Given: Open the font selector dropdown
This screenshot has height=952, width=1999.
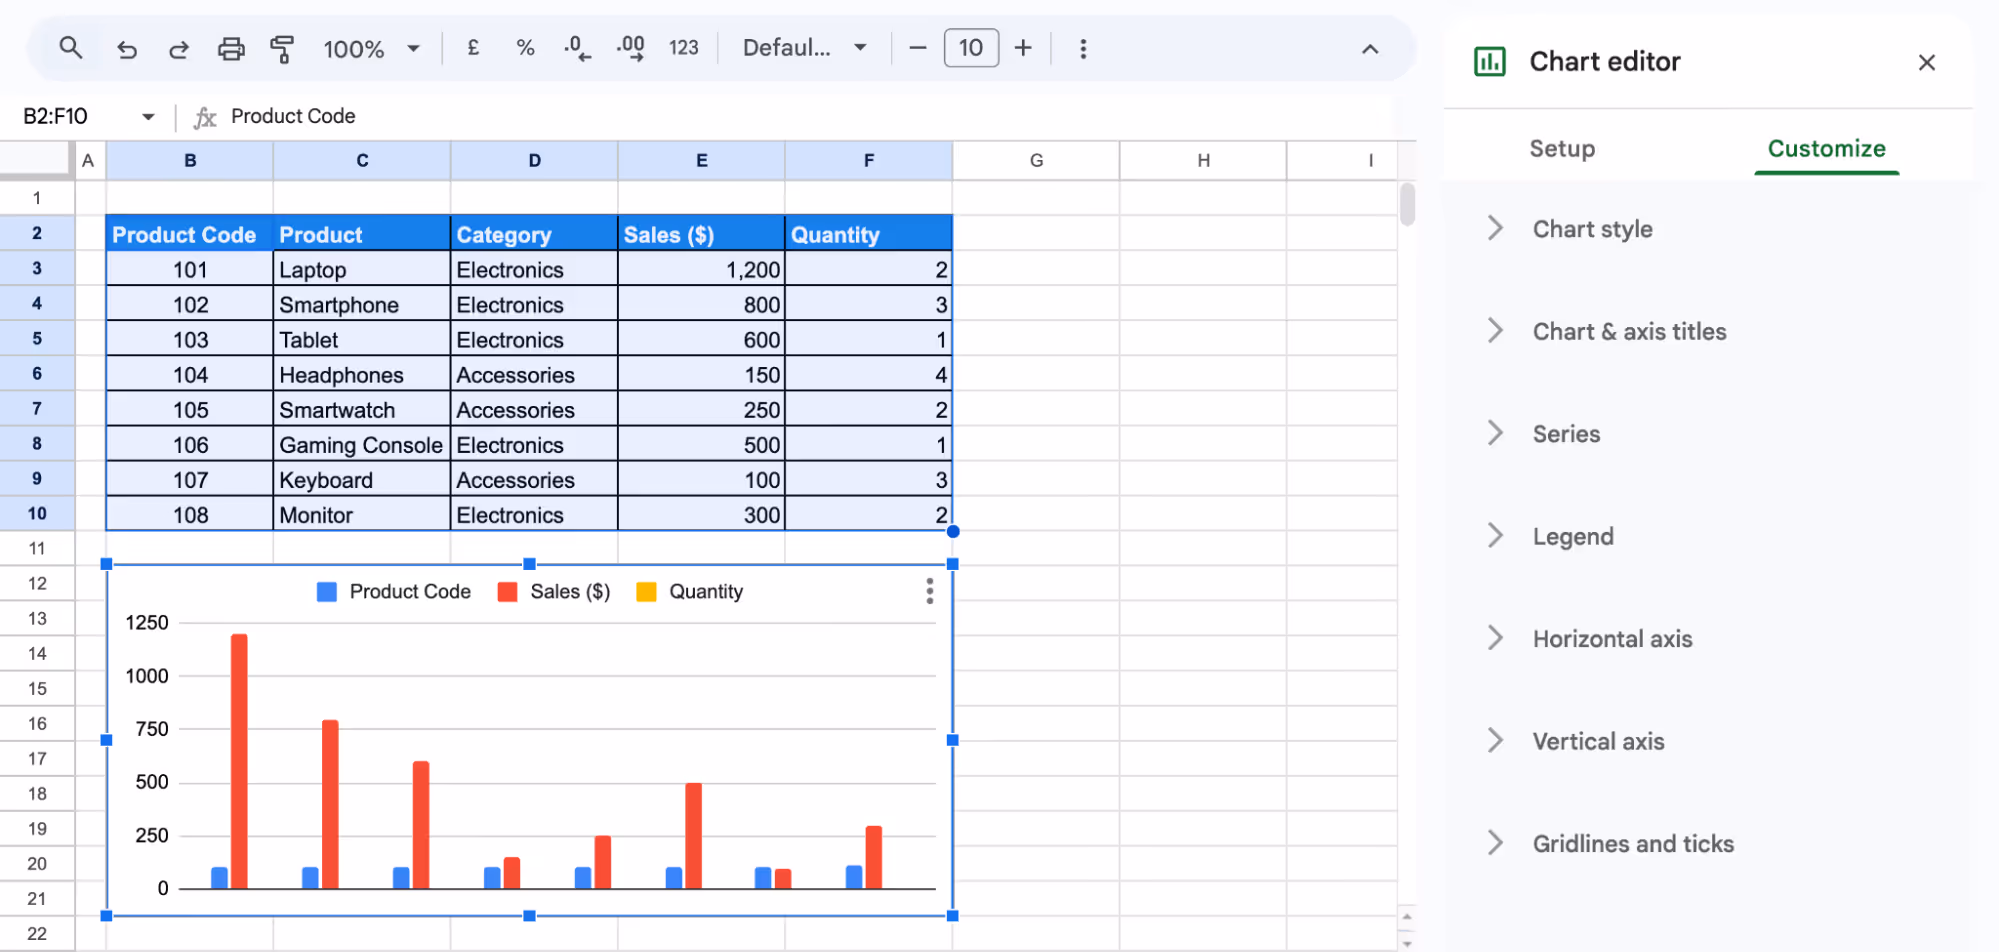Looking at the screenshot, I should pyautogui.click(x=803, y=47).
